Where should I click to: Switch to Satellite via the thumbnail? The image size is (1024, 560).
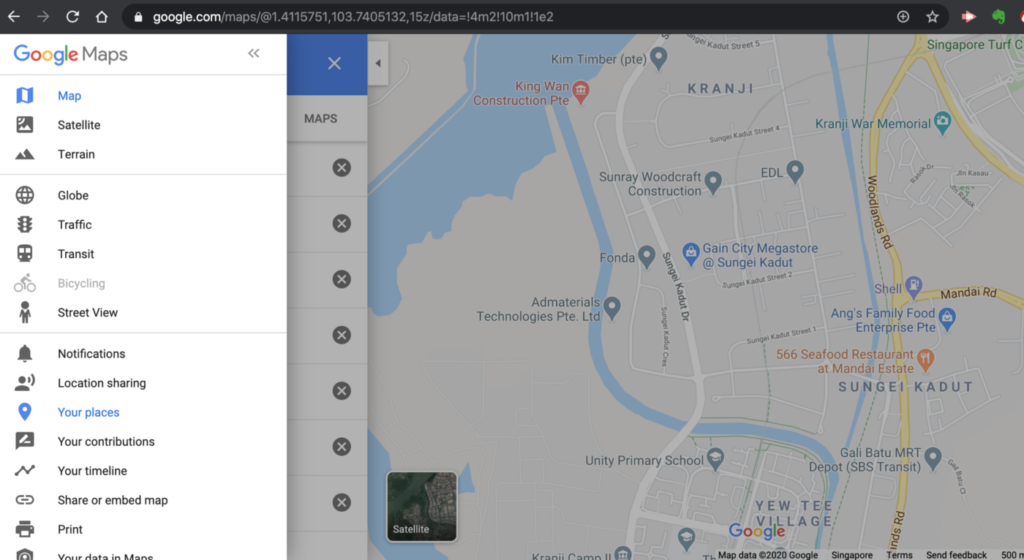click(422, 506)
